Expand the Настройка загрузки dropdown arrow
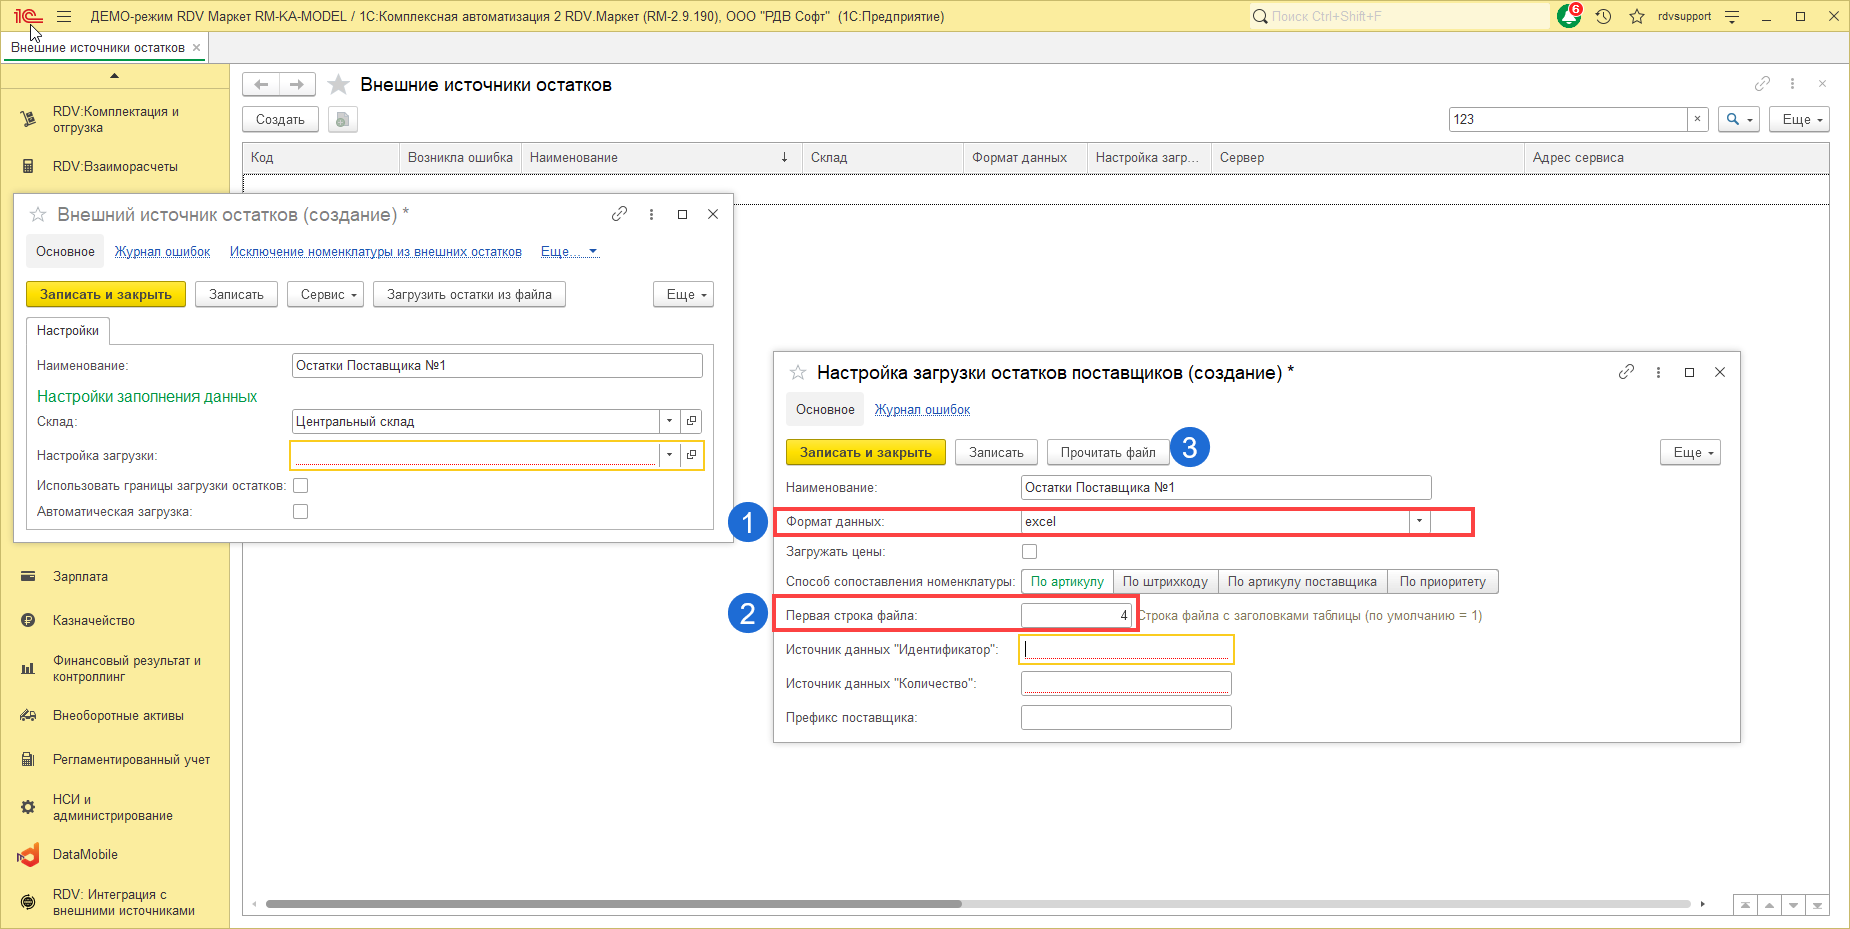 [669, 455]
